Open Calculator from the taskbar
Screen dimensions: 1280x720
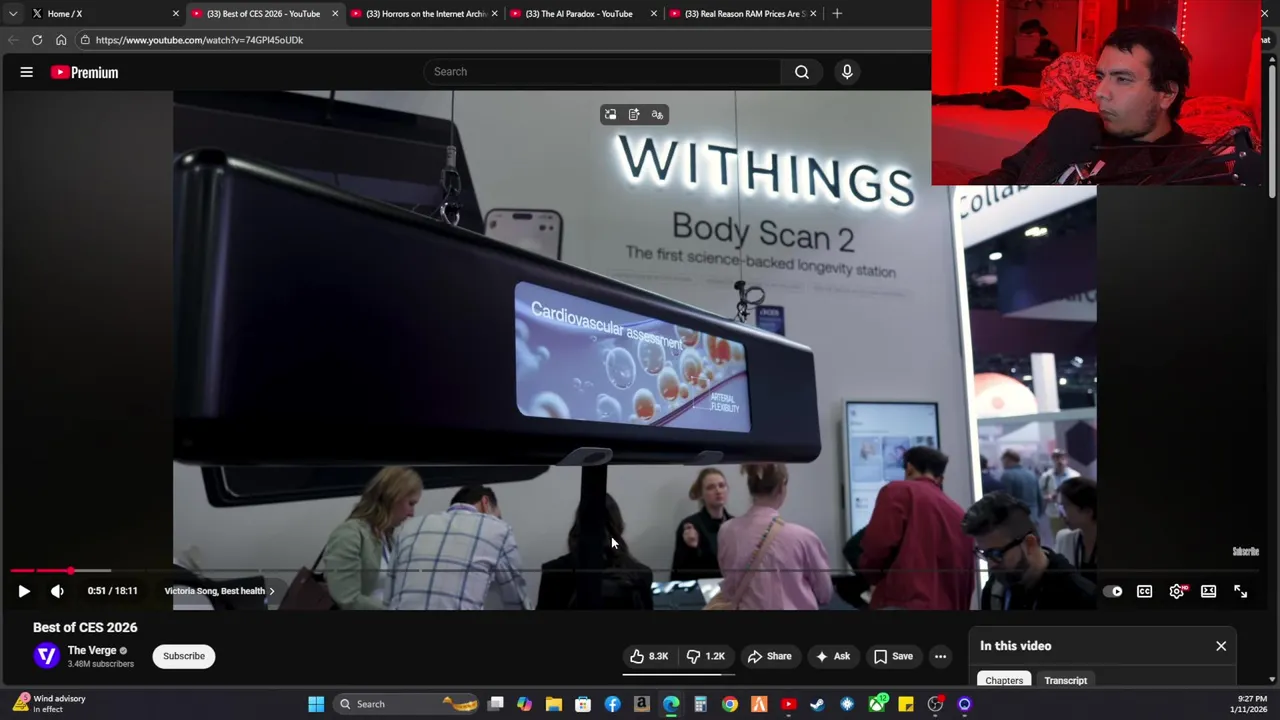pos(700,704)
